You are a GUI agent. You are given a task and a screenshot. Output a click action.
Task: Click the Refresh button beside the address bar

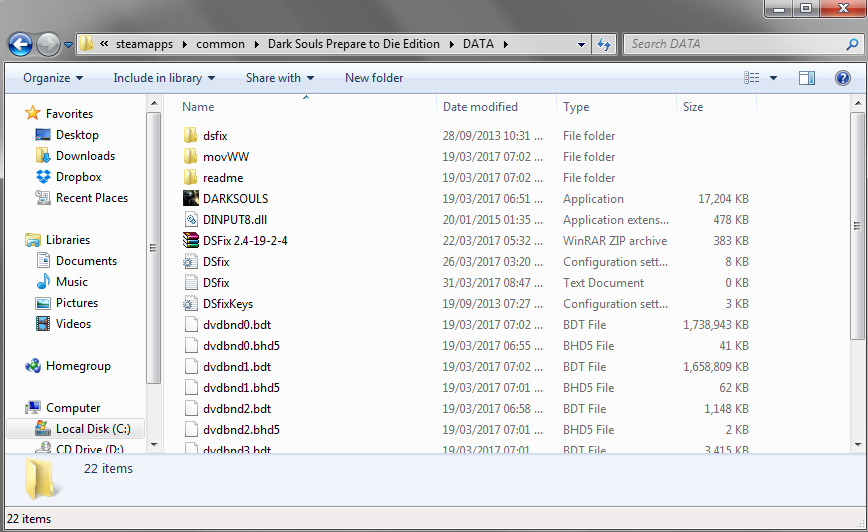[604, 44]
